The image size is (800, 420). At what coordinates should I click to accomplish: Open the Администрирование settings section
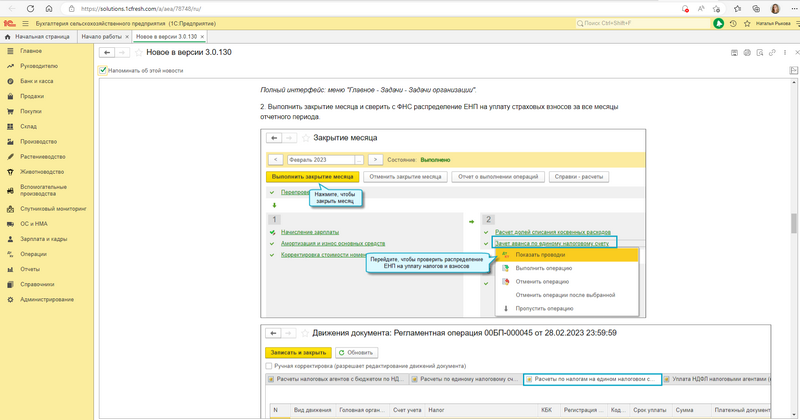46,299
